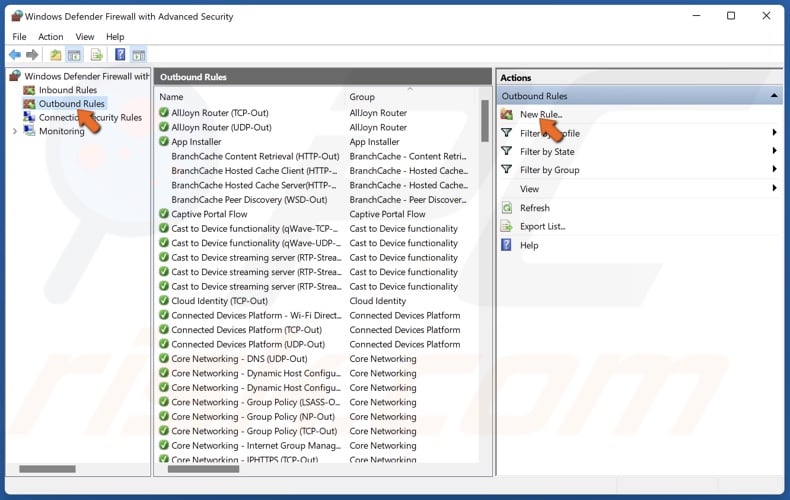Sort rules by the Name column header
The image size is (790, 500).
coord(171,97)
